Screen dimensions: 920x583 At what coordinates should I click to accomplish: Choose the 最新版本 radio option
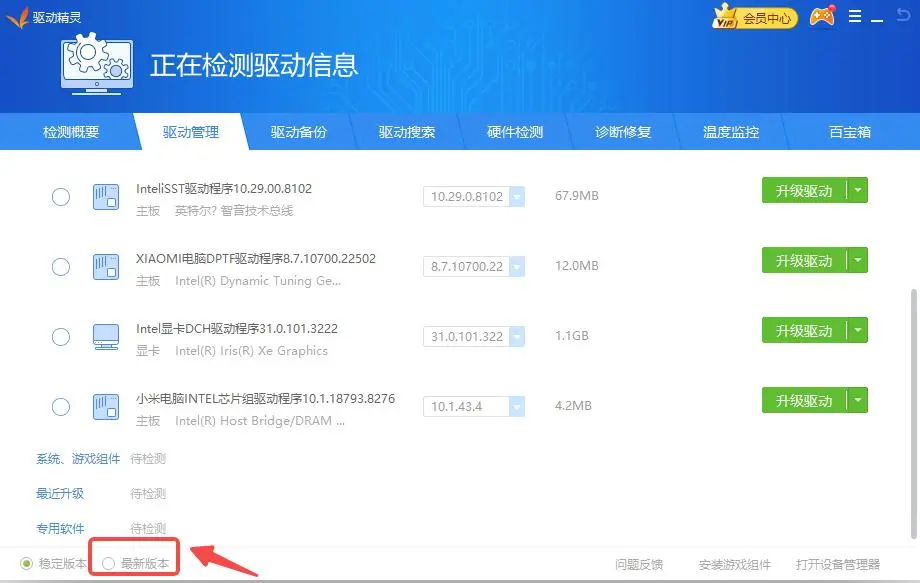point(108,564)
